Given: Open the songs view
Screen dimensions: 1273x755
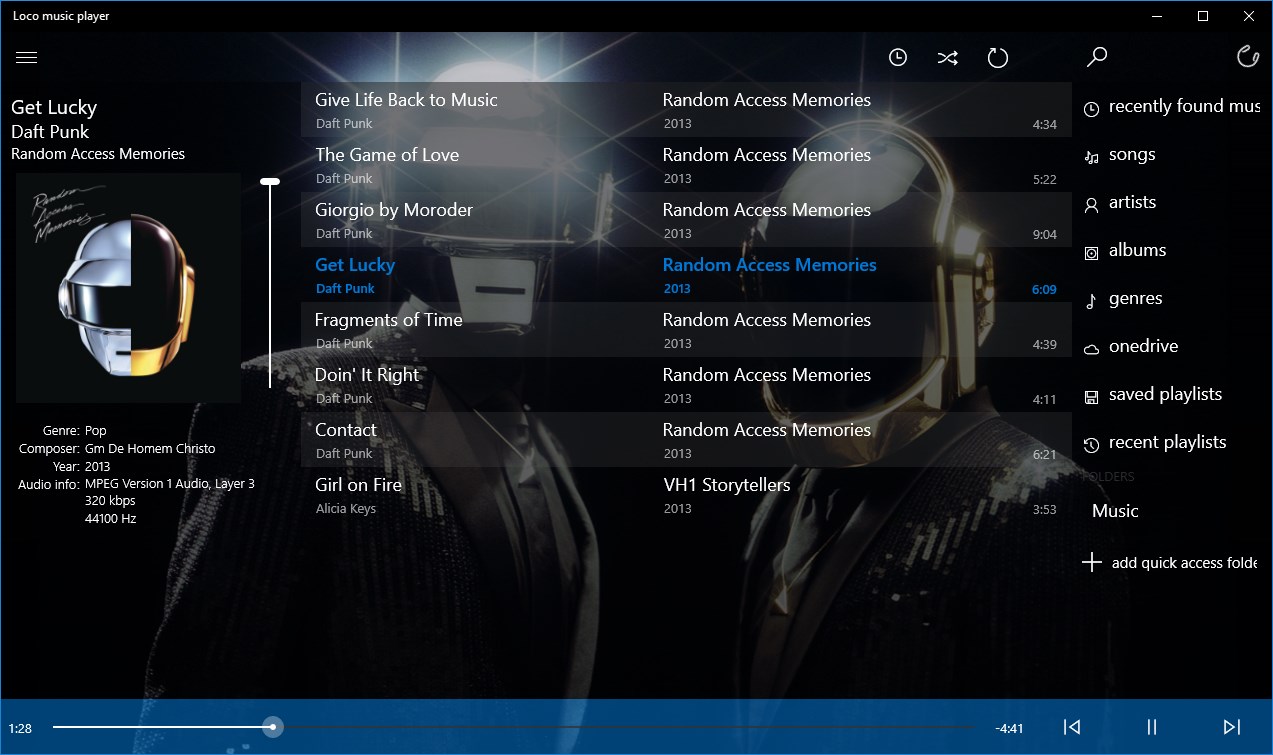Looking at the screenshot, I should [1132, 154].
